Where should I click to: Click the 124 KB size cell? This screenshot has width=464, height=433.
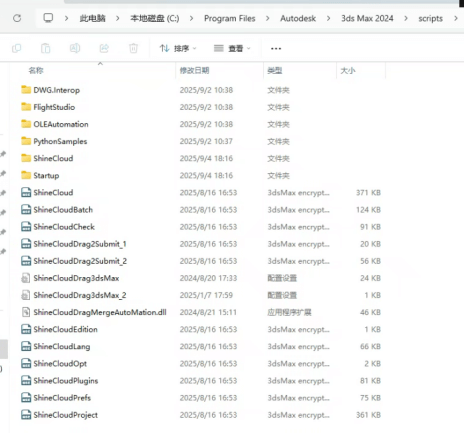coord(368,210)
